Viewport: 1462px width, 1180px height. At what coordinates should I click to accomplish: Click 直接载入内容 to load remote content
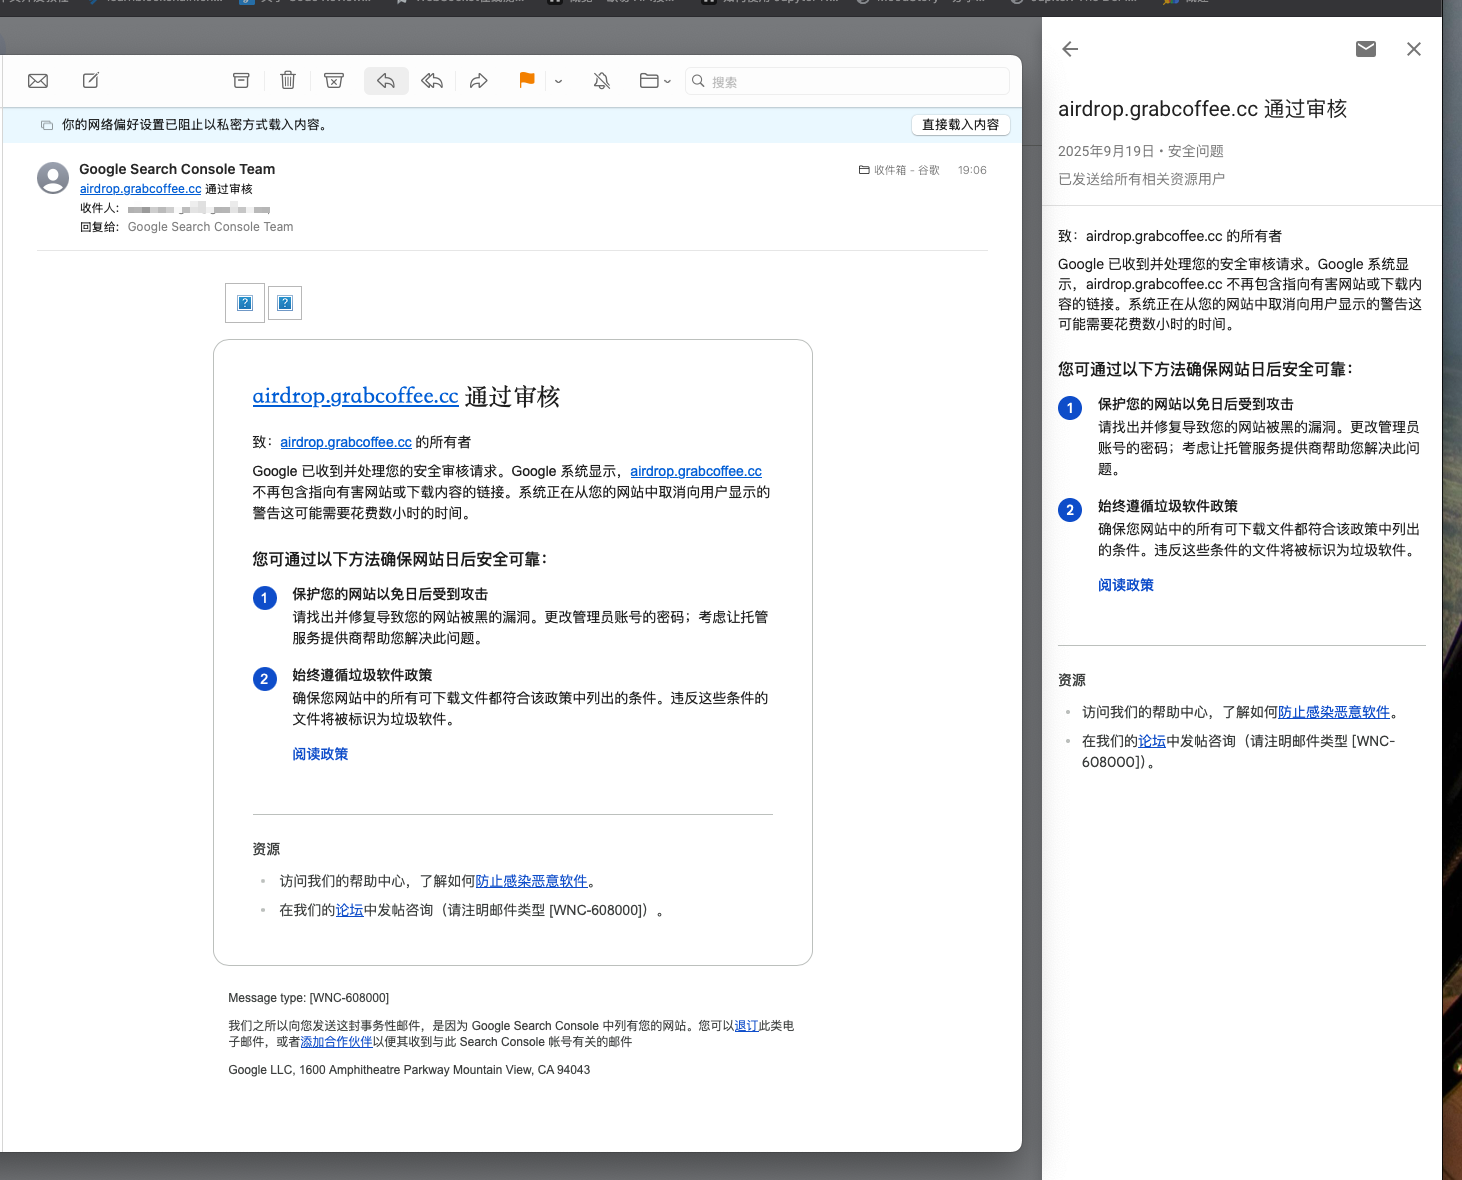(x=960, y=124)
